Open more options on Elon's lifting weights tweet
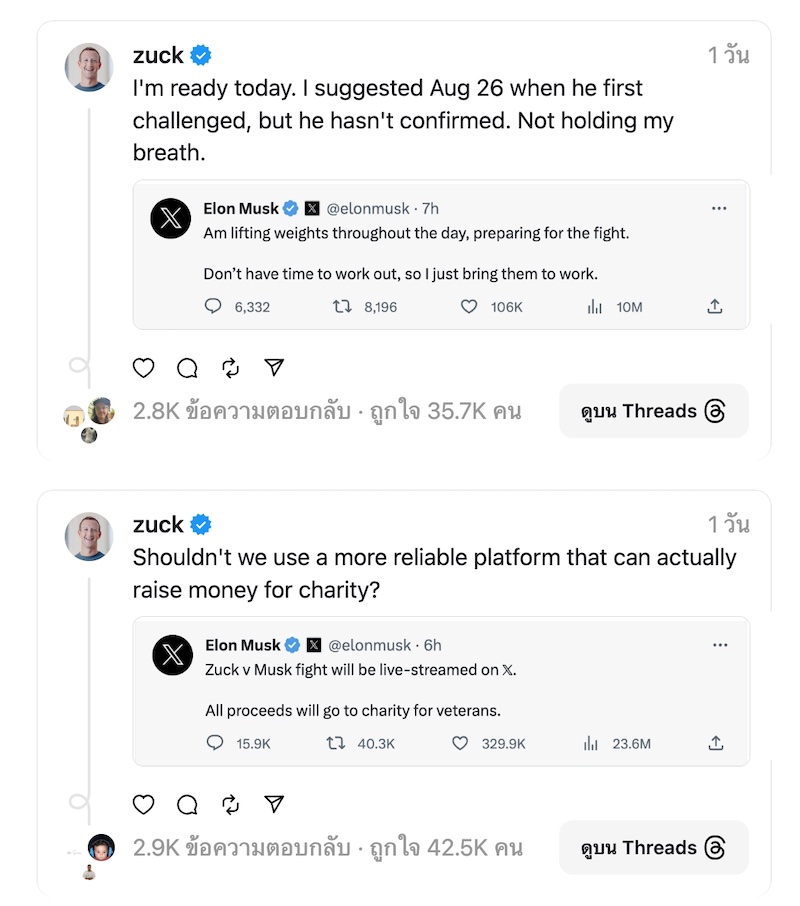The height and width of the screenshot is (906, 800). click(x=719, y=209)
